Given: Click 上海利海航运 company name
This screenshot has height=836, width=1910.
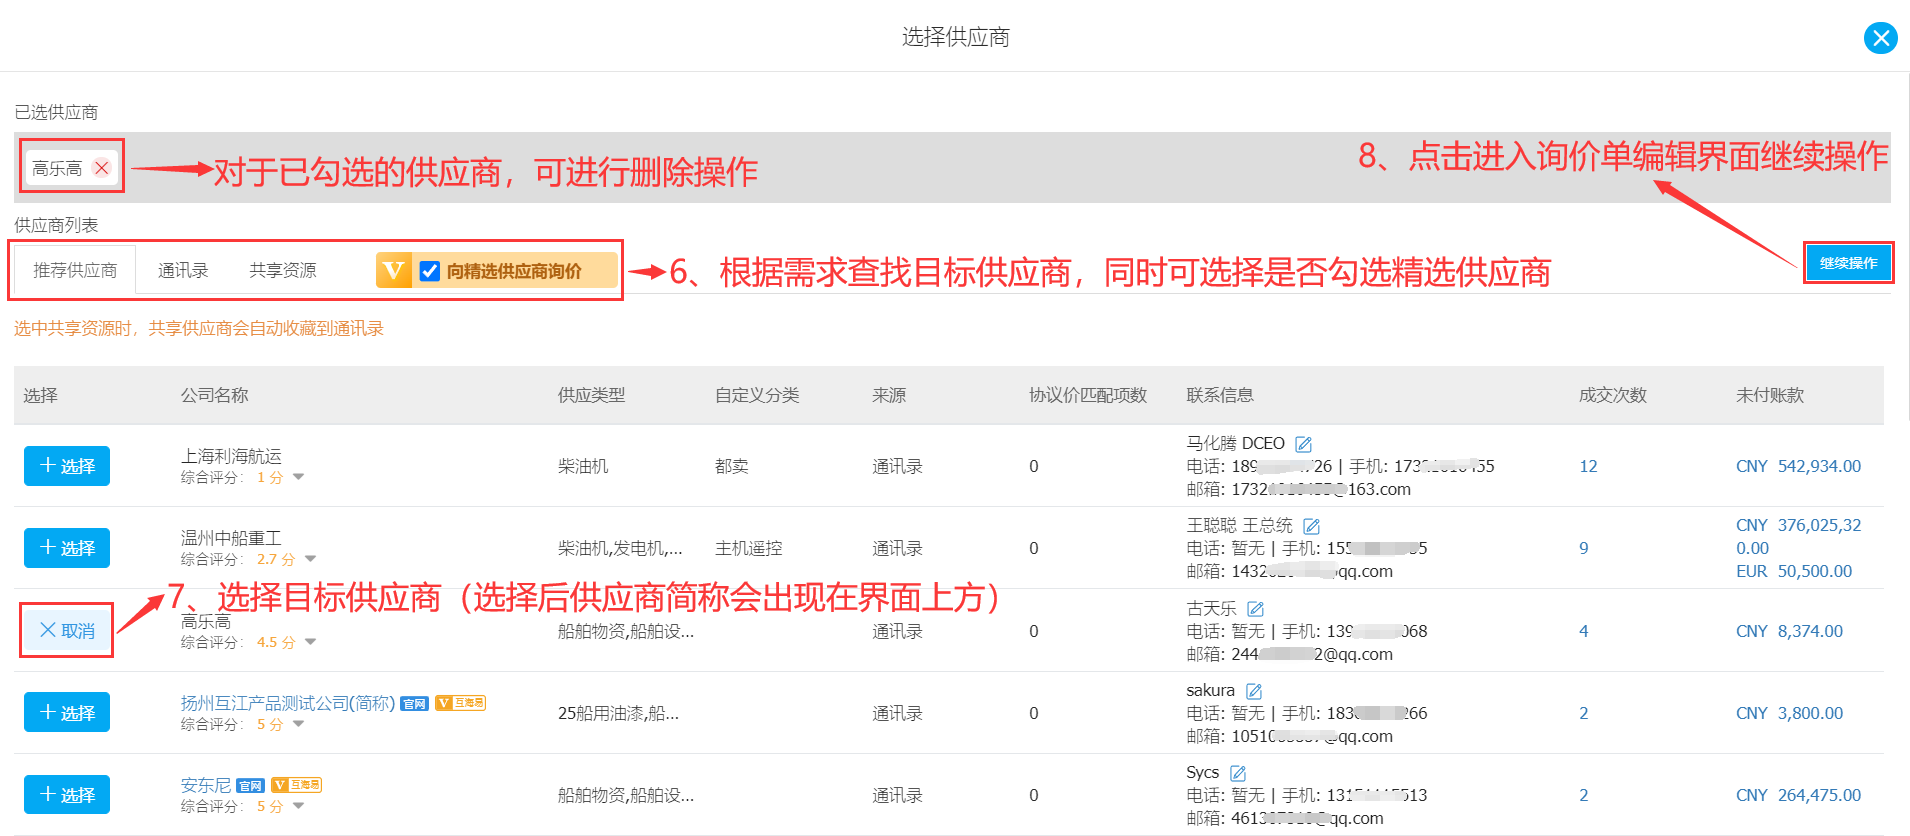Looking at the screenshot, I should pos(231,456).
